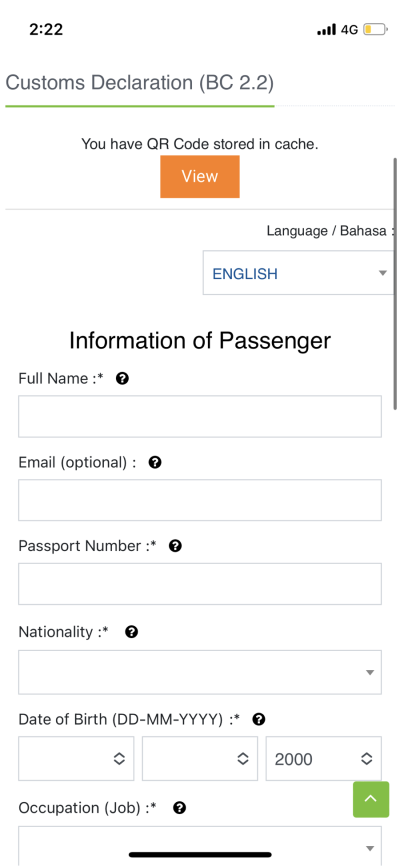
Task: Click the Date of Birth help icon
Action: 259,719
